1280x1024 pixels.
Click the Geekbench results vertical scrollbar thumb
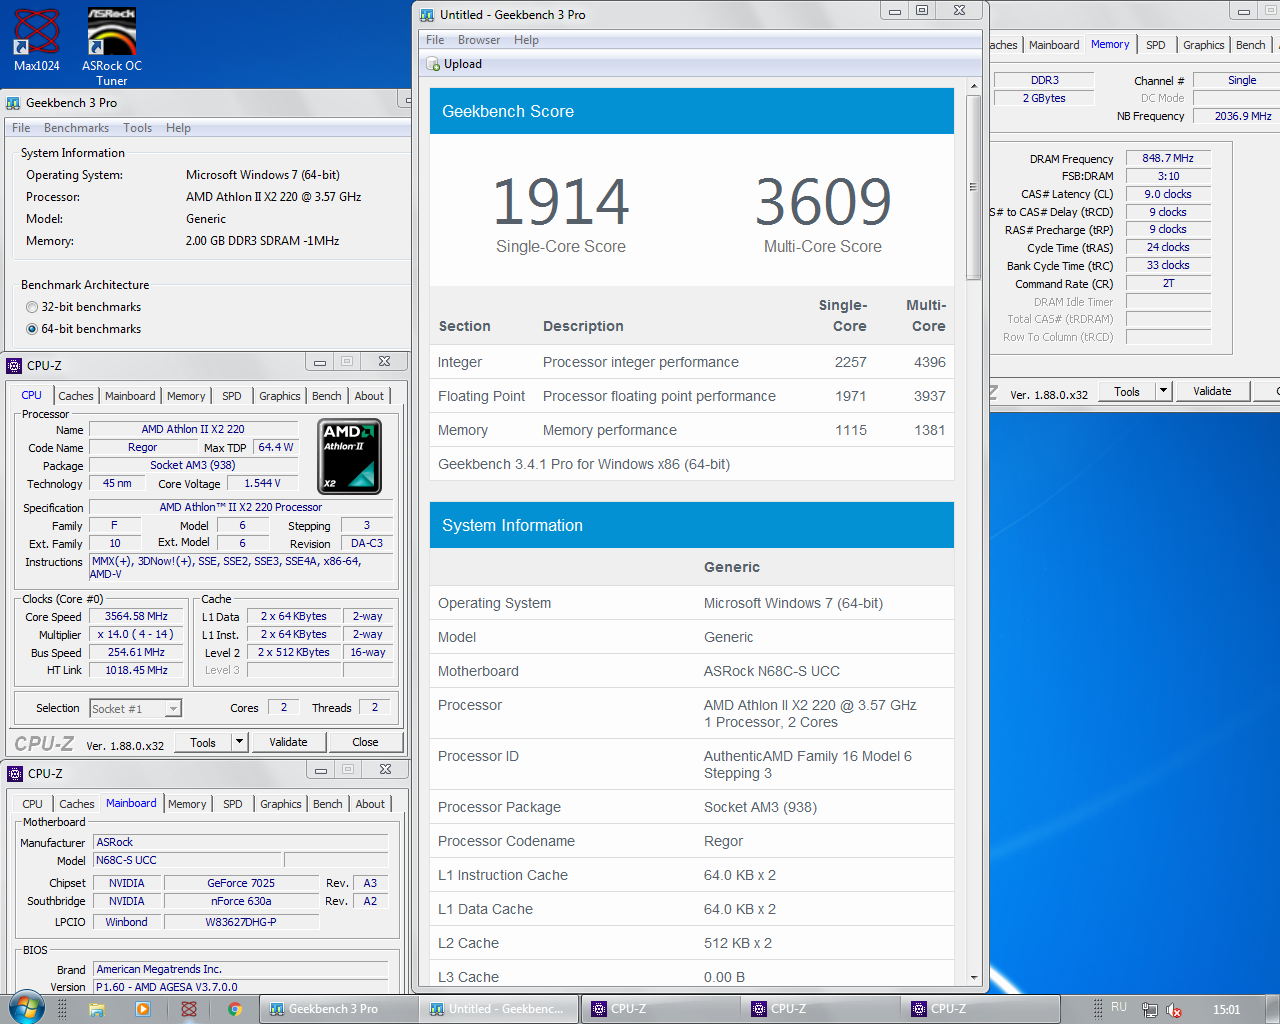click(973, 188)
